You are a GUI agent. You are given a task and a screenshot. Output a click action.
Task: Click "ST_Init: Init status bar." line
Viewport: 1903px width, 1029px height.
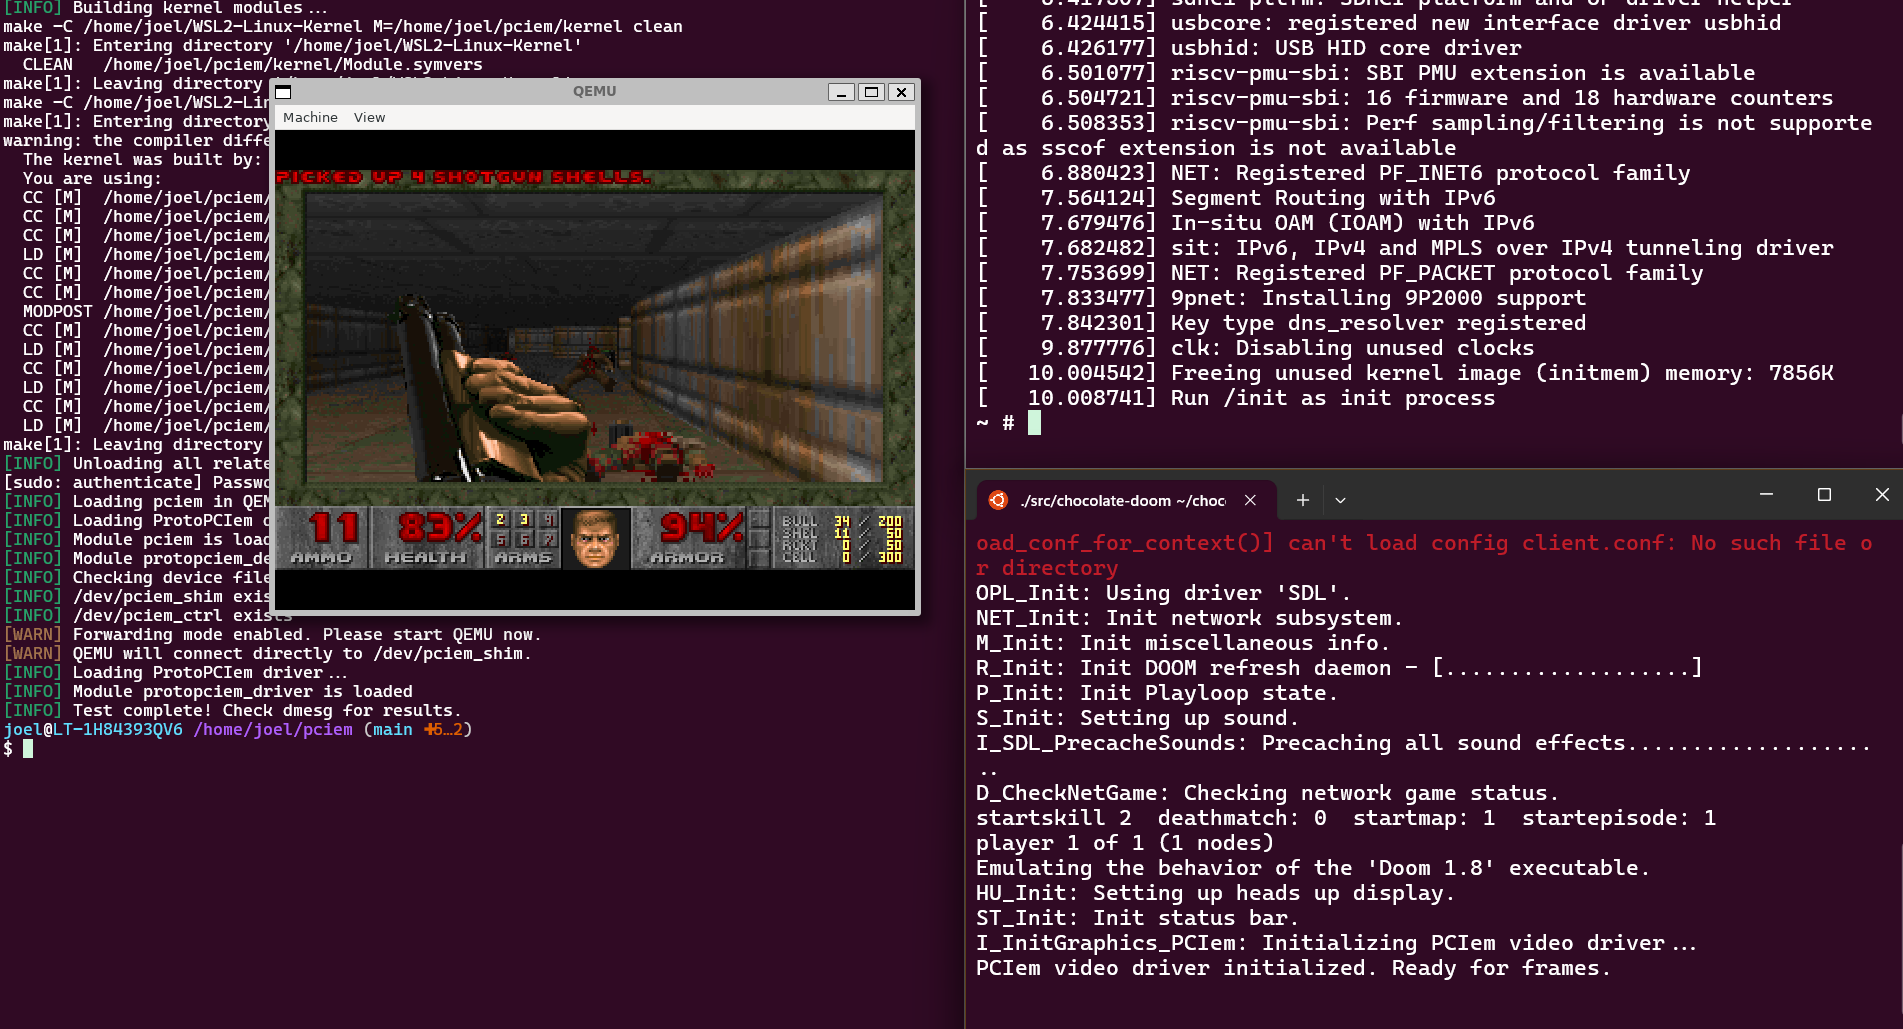tap(1138, 918)
